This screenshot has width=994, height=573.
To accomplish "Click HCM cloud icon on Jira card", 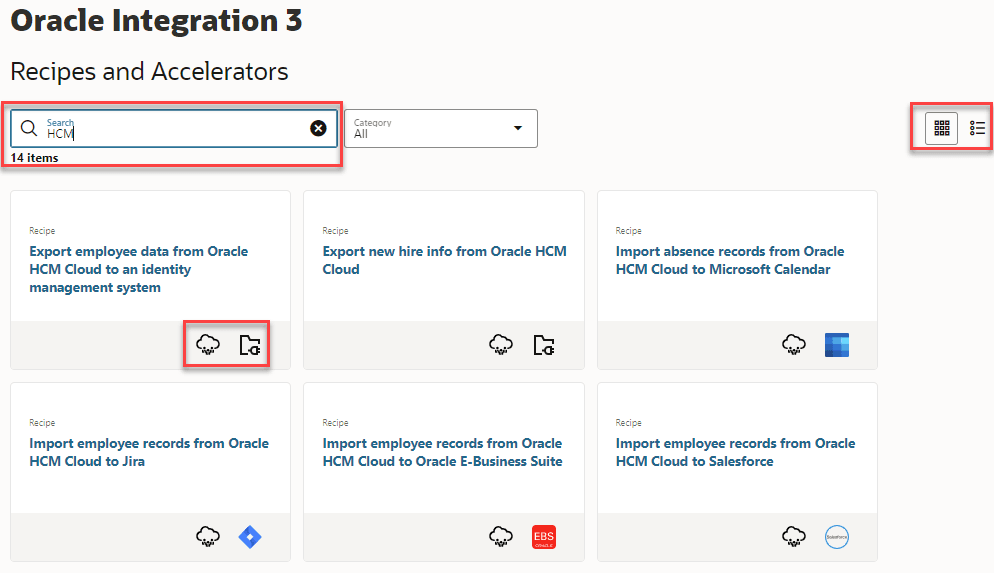I will [x=208, y=537].
